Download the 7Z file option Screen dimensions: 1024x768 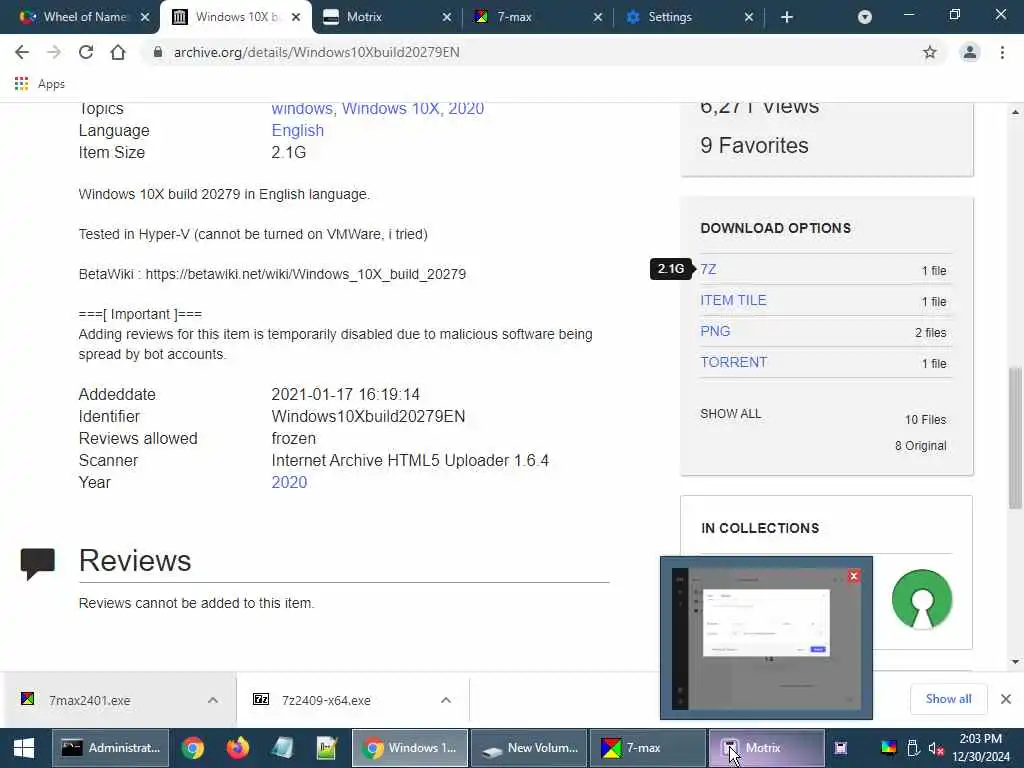pyautogui.click(x=709, y=269)
